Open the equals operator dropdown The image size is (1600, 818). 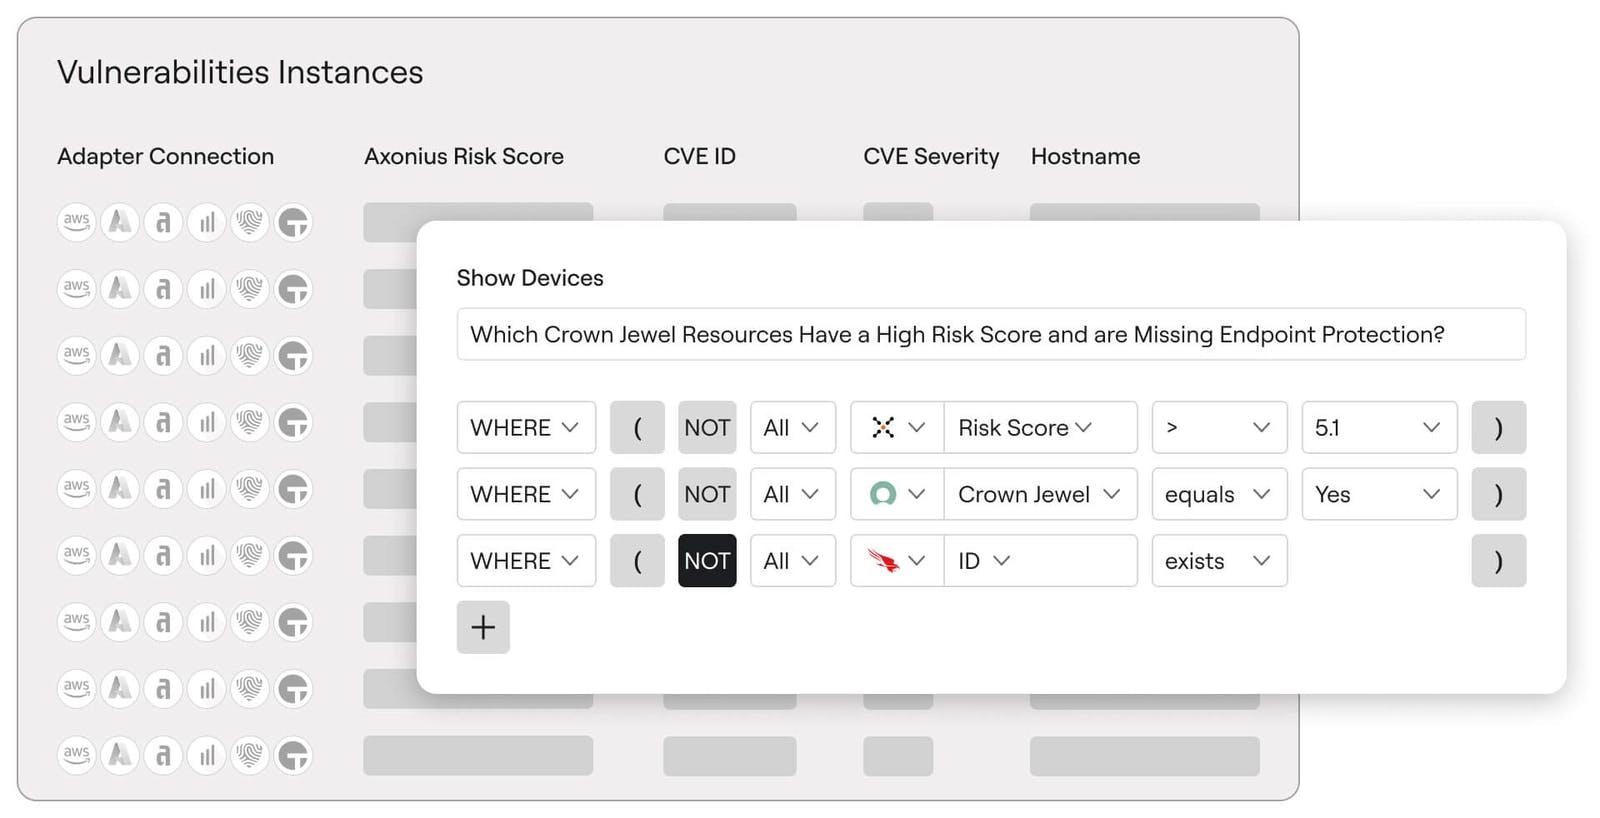point(1218,494)
